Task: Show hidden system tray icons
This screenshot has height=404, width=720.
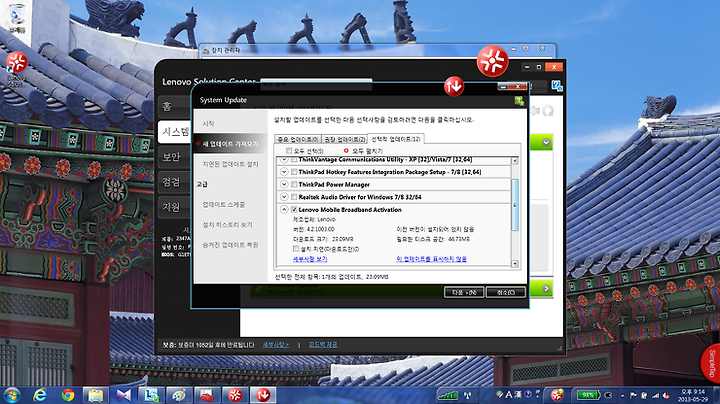Action: click(x=622, y=395)
